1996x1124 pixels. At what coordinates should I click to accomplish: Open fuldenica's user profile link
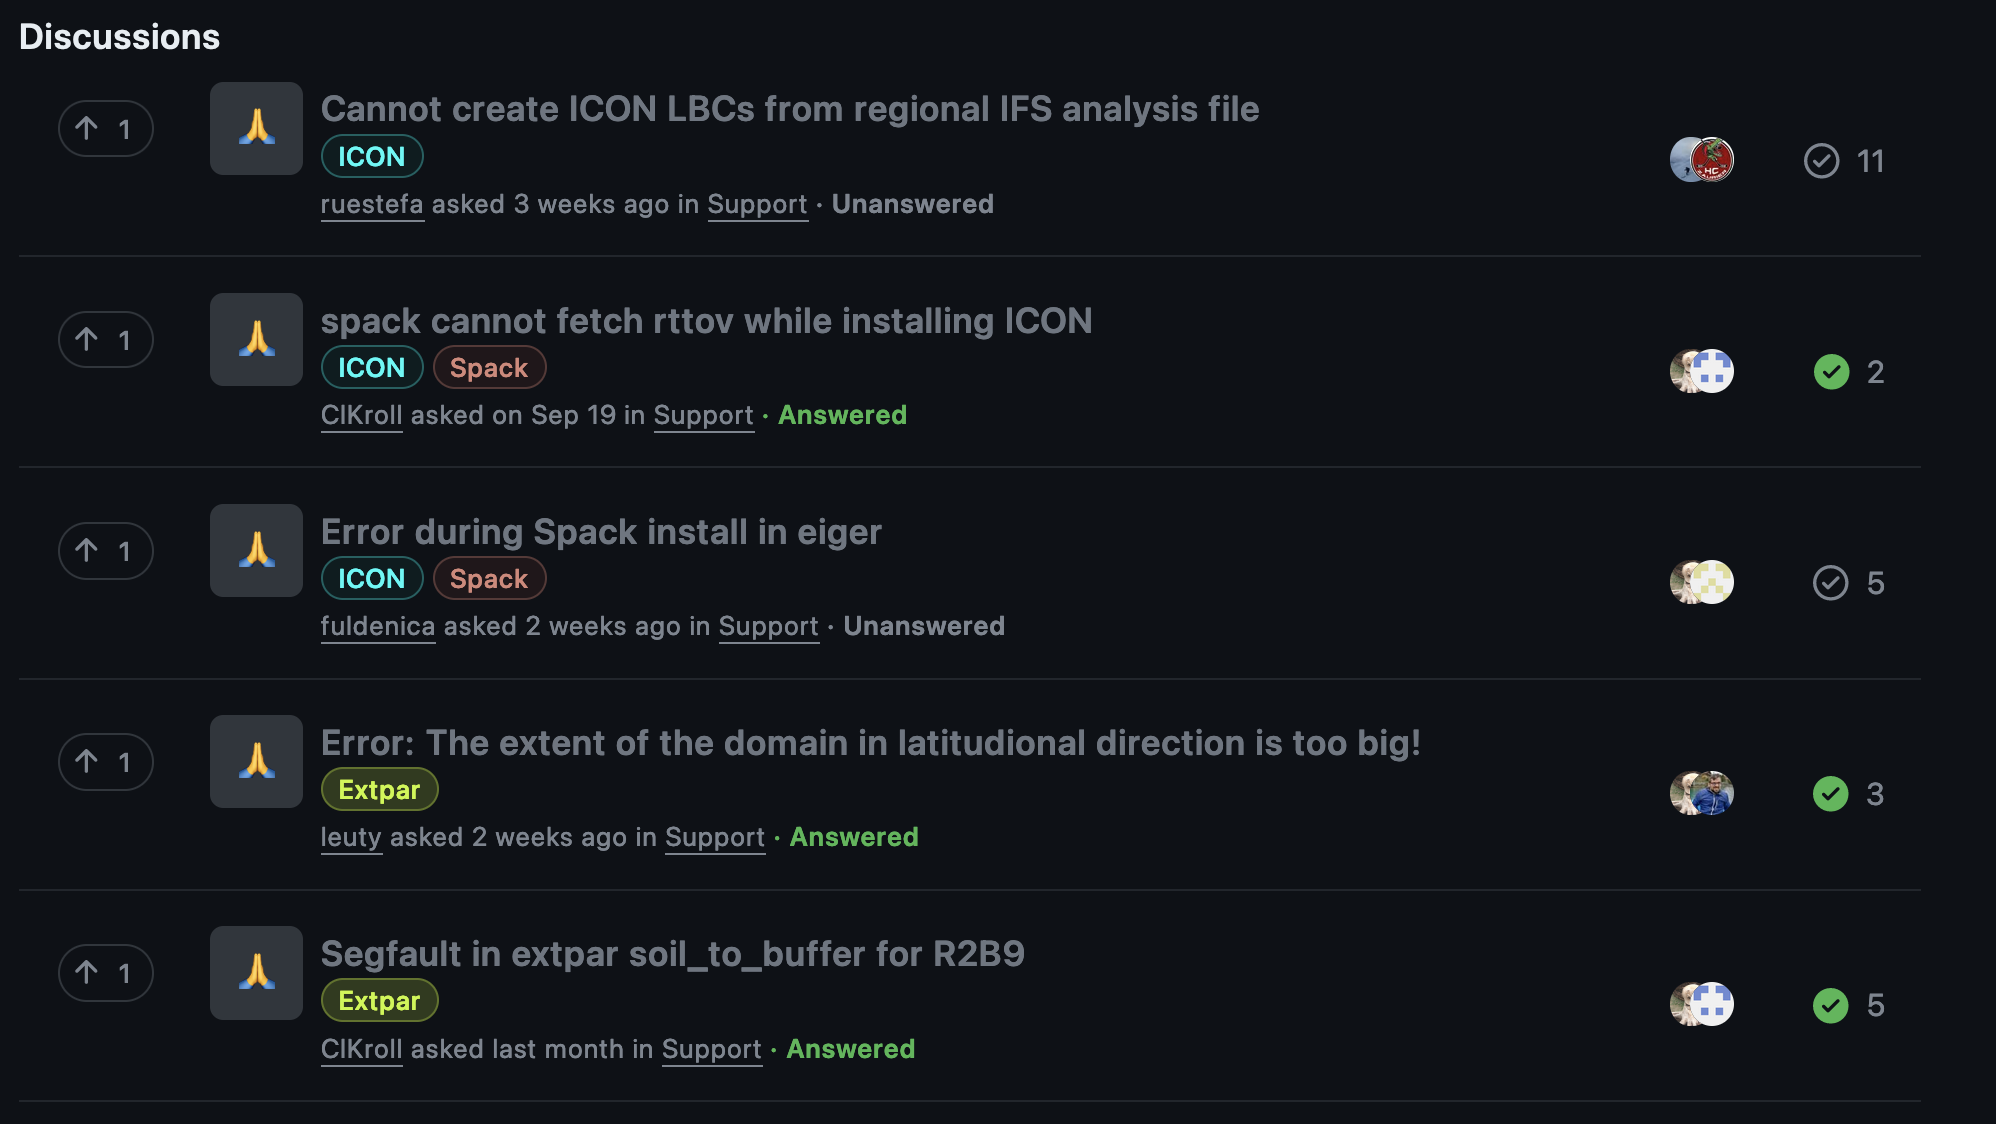click(x=378, y=626)
